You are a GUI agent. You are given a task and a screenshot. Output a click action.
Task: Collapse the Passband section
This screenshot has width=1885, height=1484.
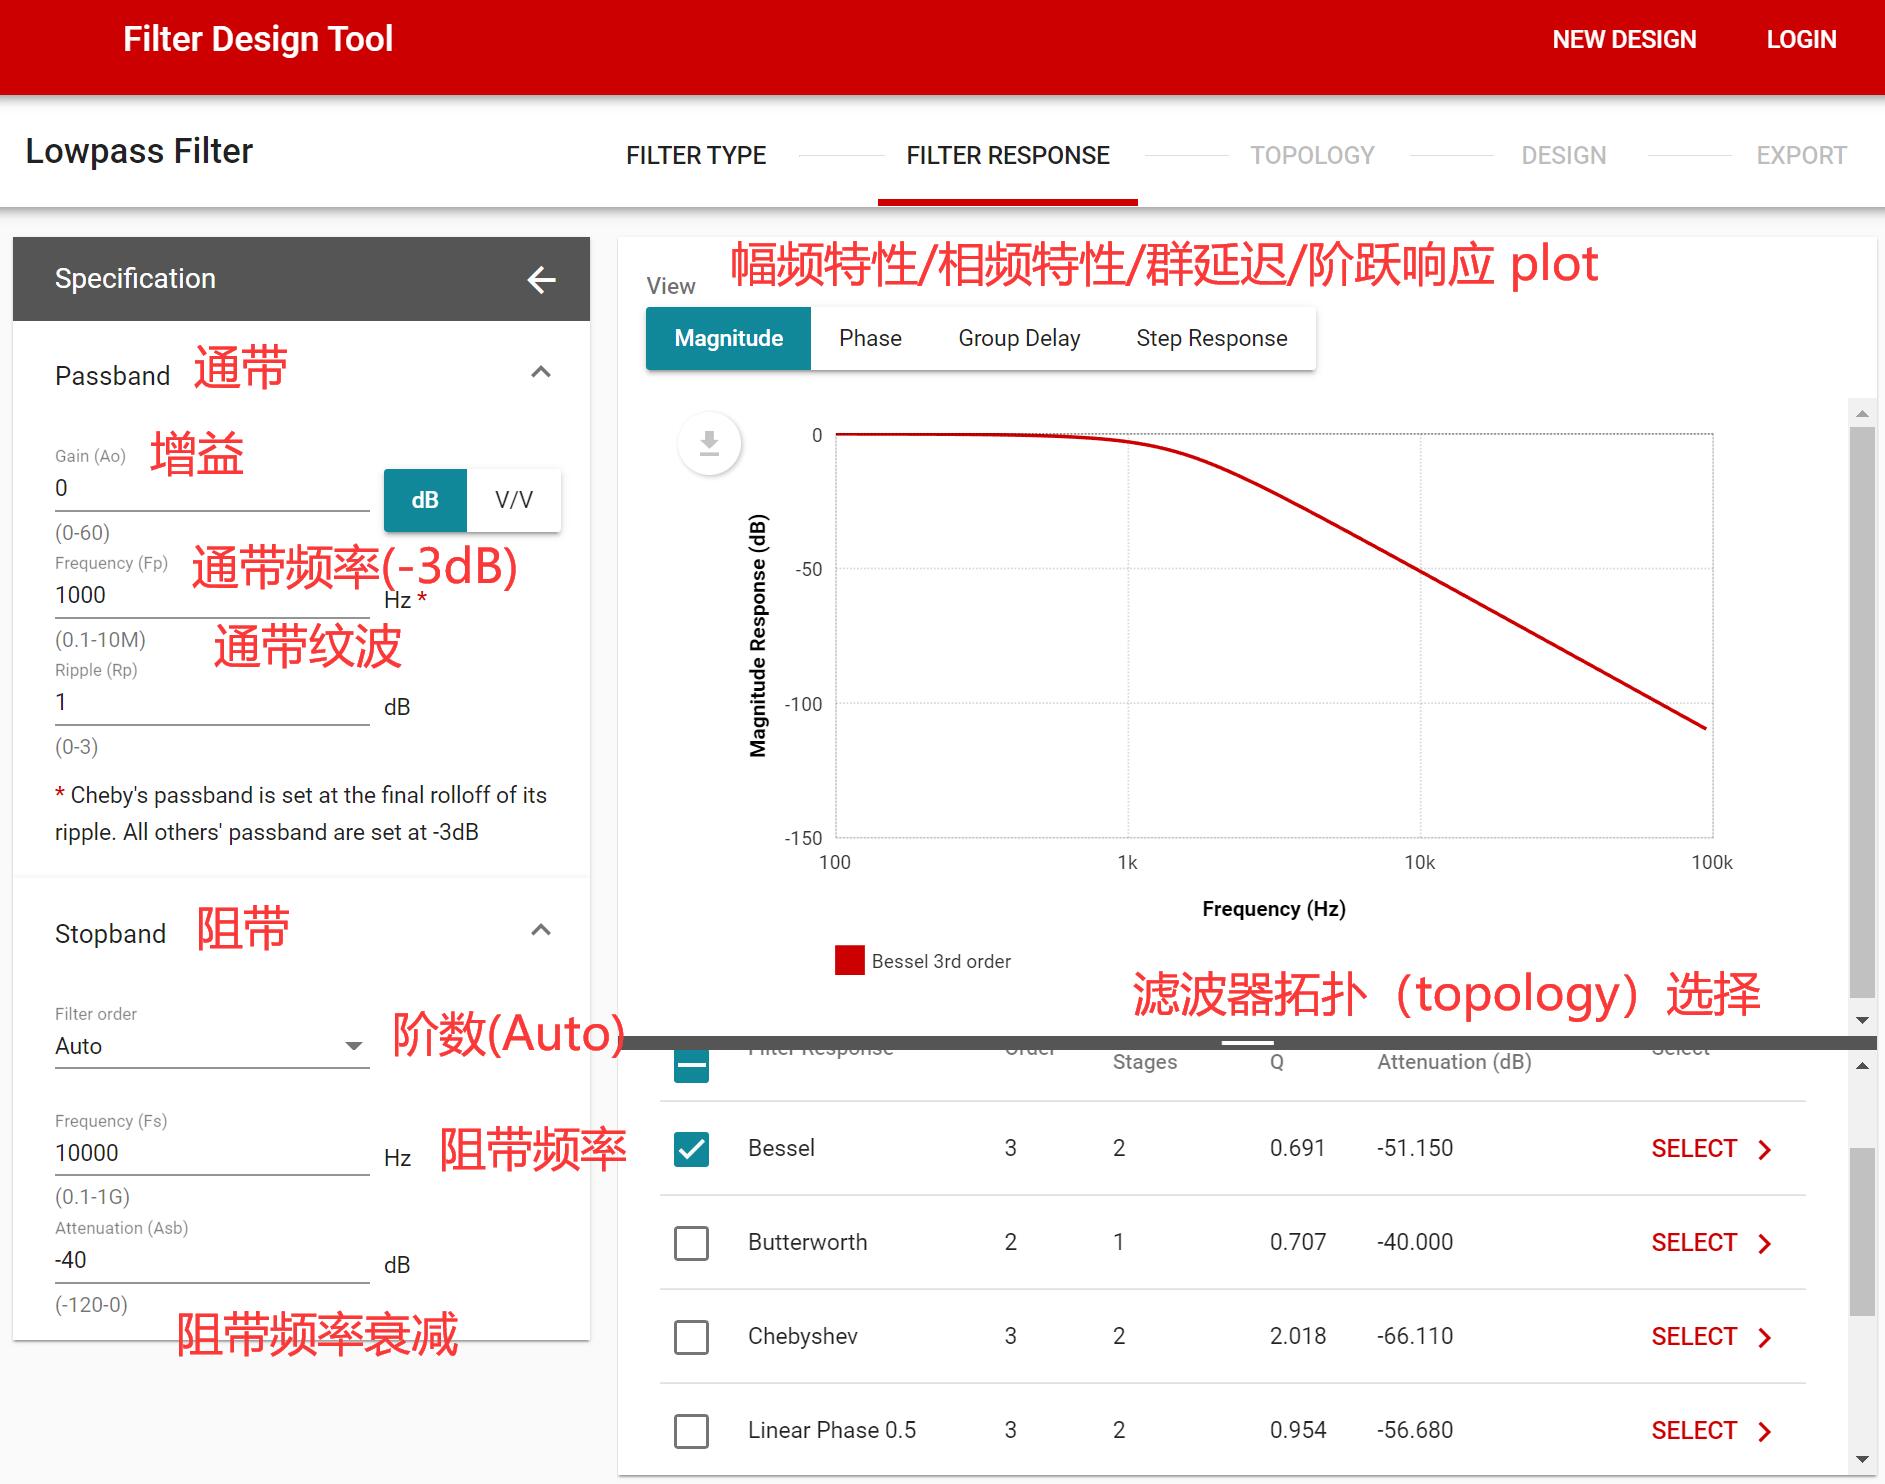click(541, 372)
